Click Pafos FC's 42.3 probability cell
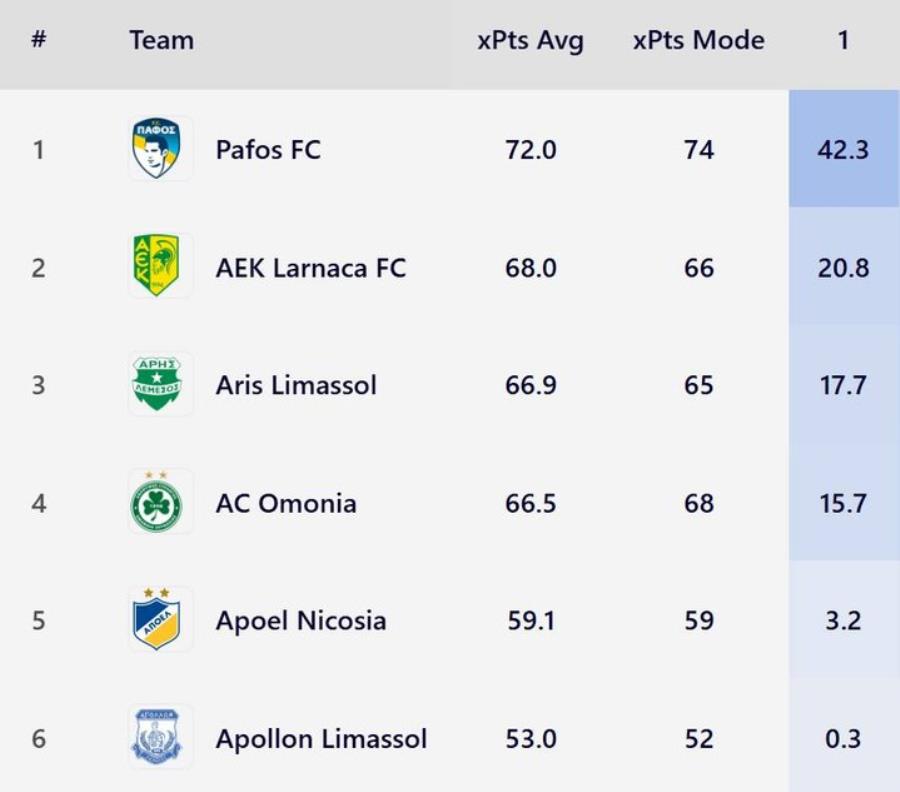The height and width of the screenshot is (792, 900). (843, 150)
